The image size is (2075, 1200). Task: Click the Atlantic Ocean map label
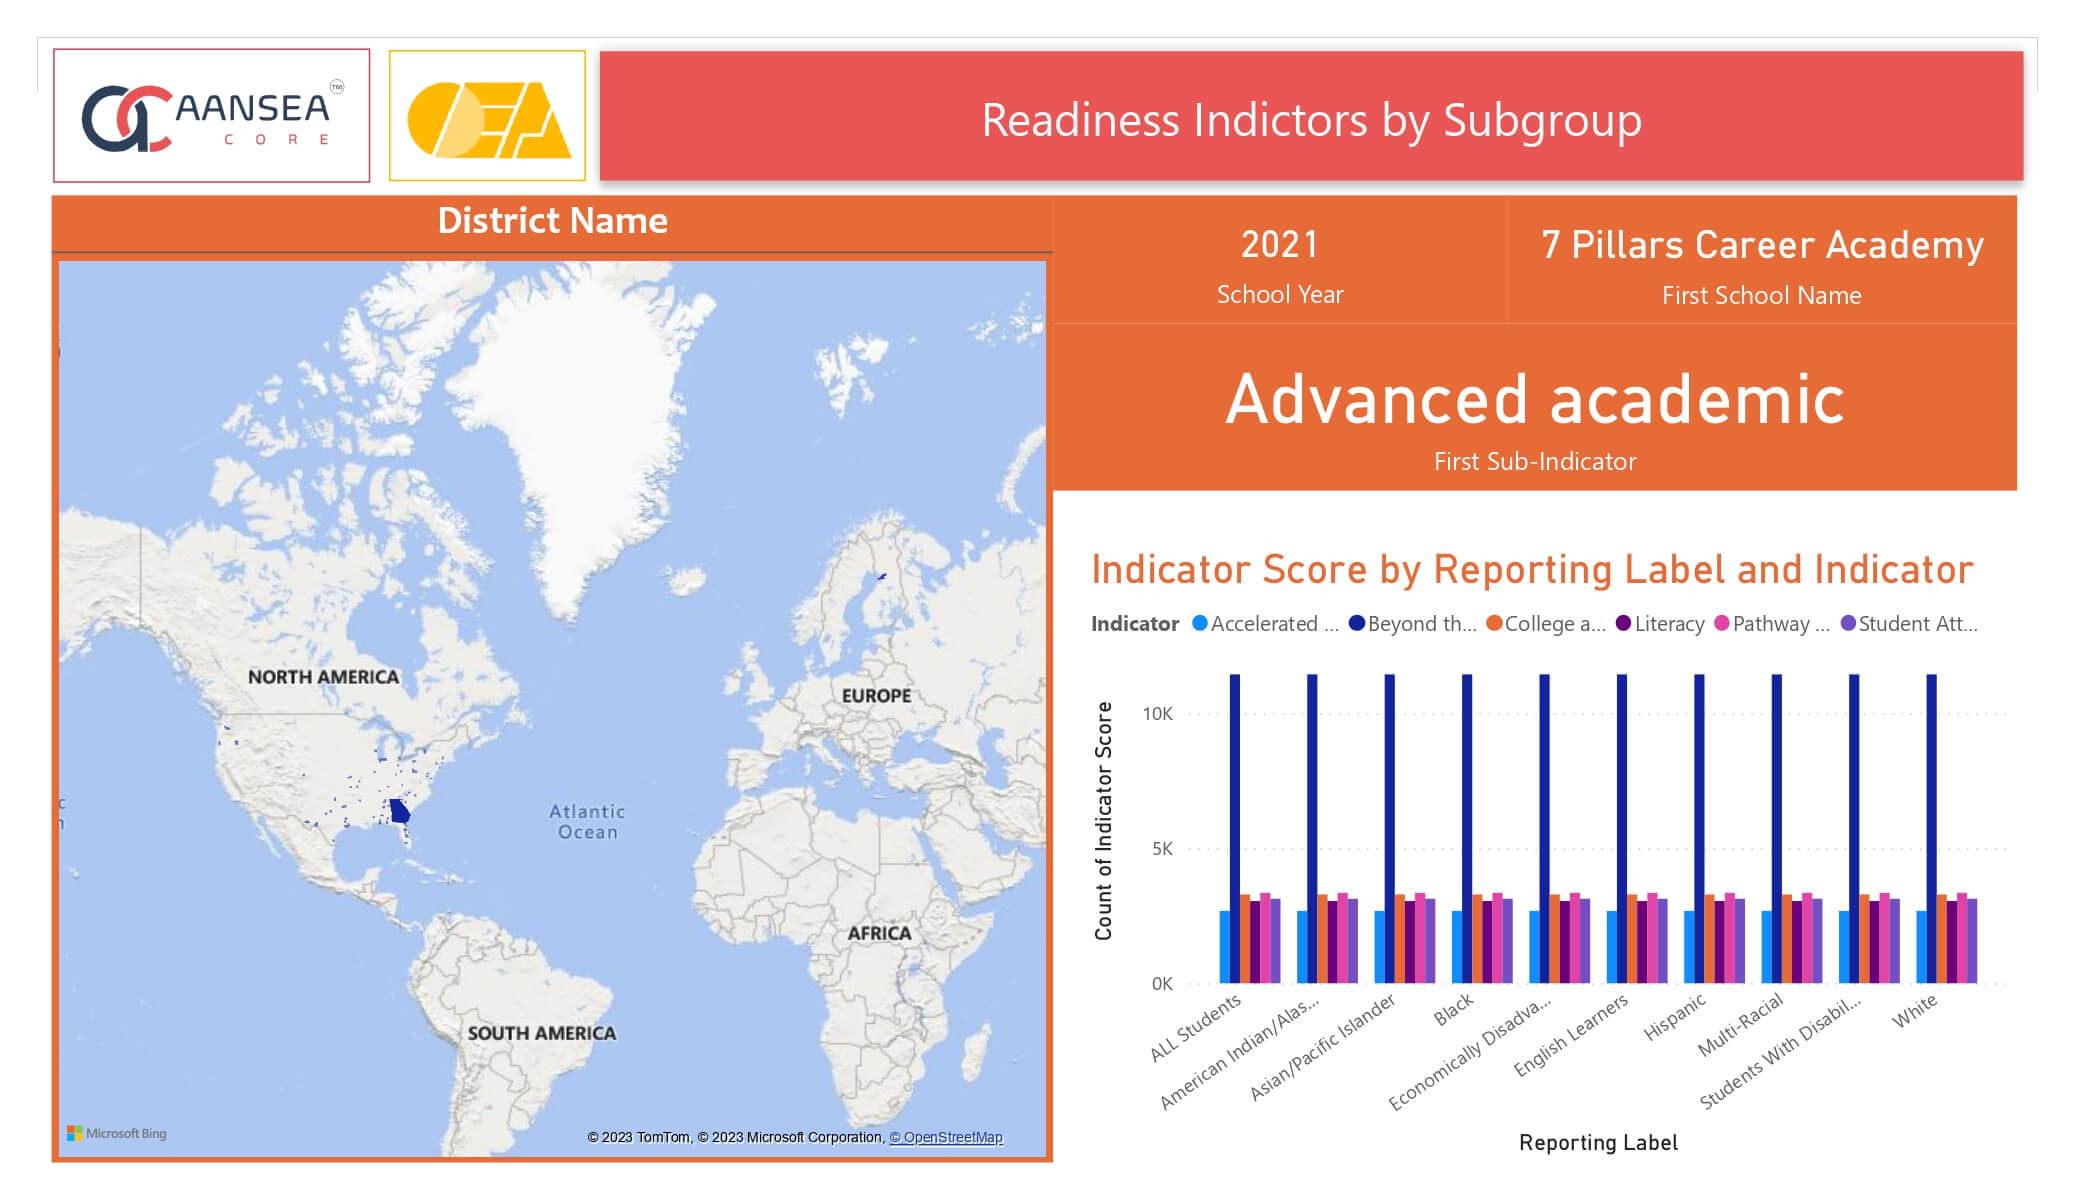tap(587, 821)
